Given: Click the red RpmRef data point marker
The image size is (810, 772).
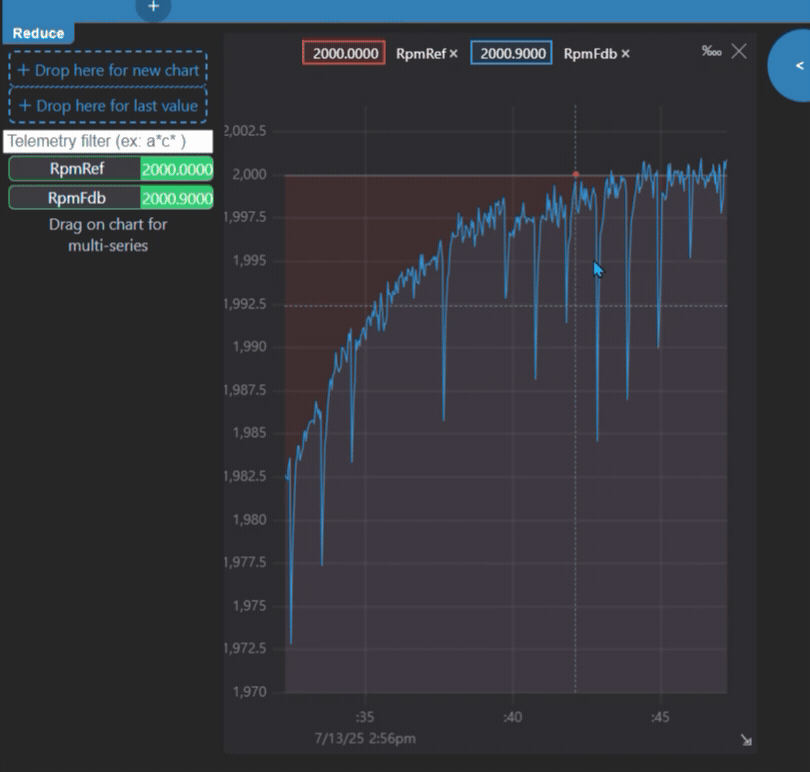Looking at the screenshot, I should 575,175.
